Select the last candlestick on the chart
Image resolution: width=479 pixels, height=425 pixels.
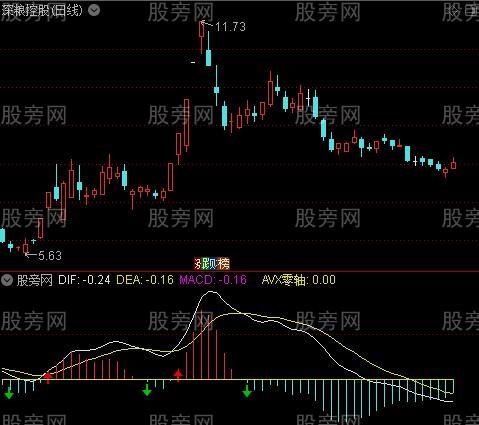coord(453,164)
